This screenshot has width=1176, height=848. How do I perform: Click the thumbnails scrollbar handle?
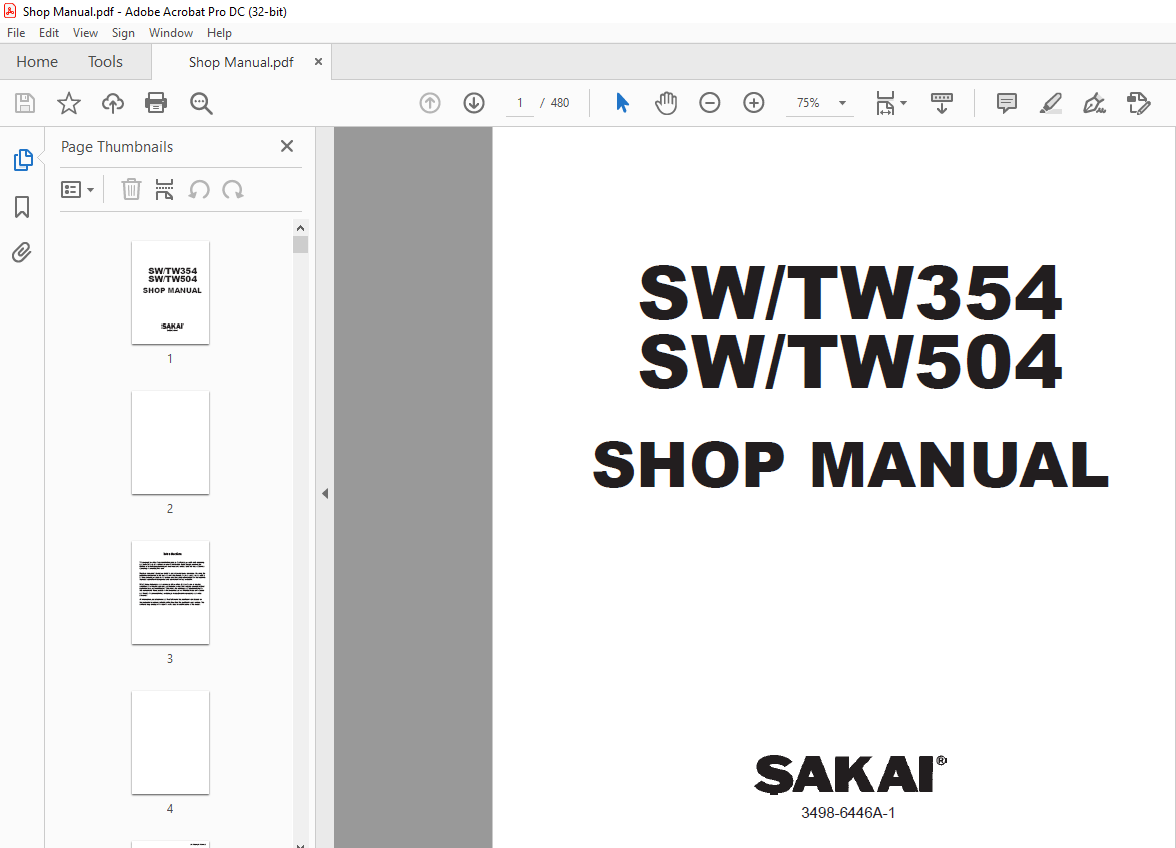click(301, 244)
